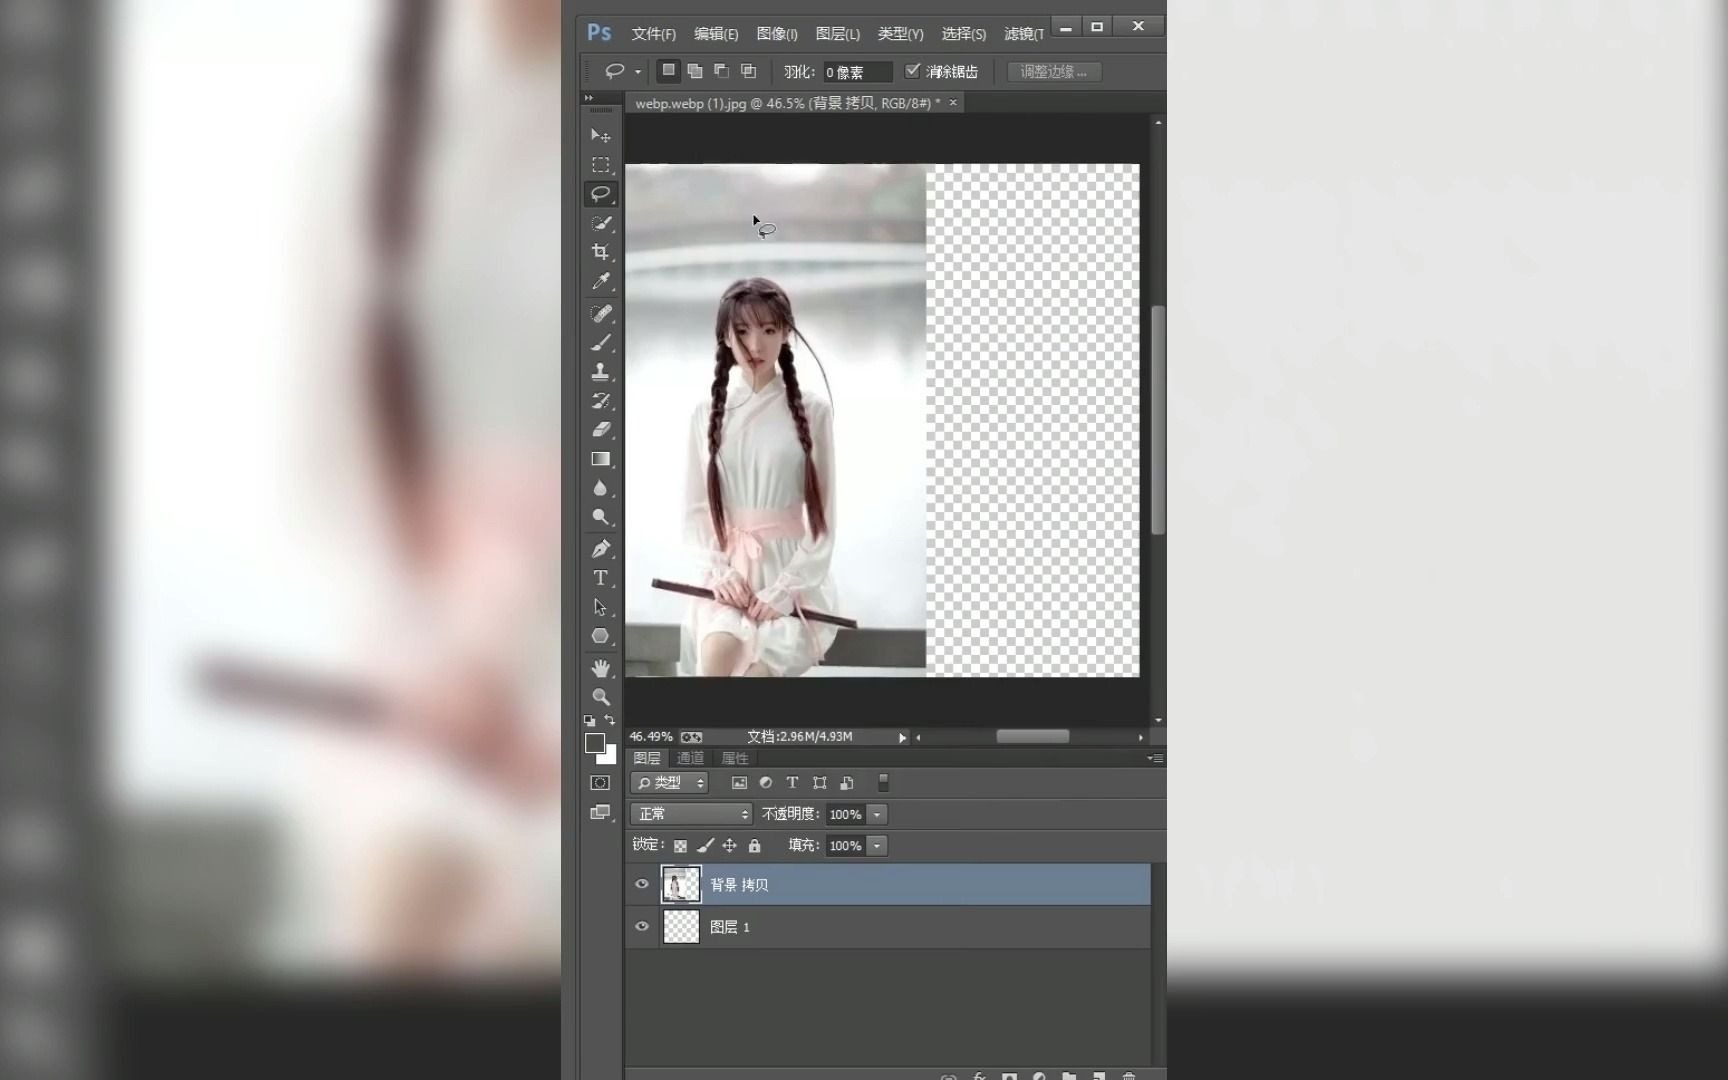Open the 类型 layer filter dropdown
1728x1080 pixels.
click(x=670, y=783)
